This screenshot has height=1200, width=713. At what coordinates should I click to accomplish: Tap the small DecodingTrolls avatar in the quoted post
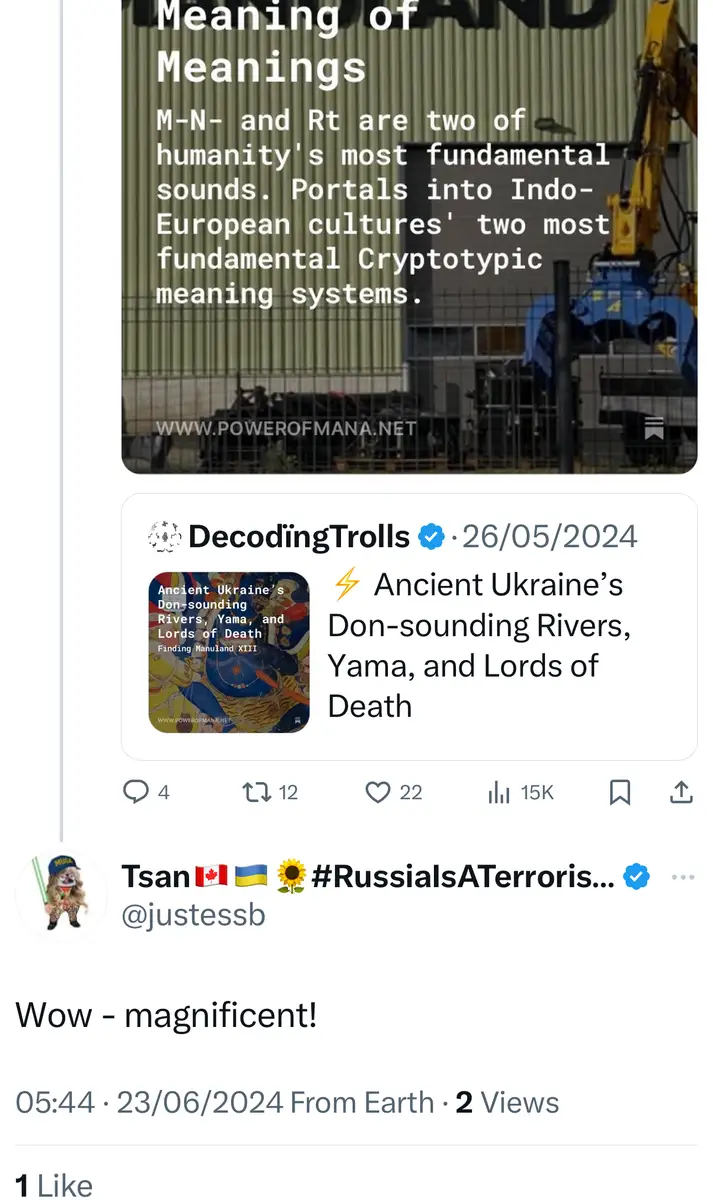[x=162, y=537]
